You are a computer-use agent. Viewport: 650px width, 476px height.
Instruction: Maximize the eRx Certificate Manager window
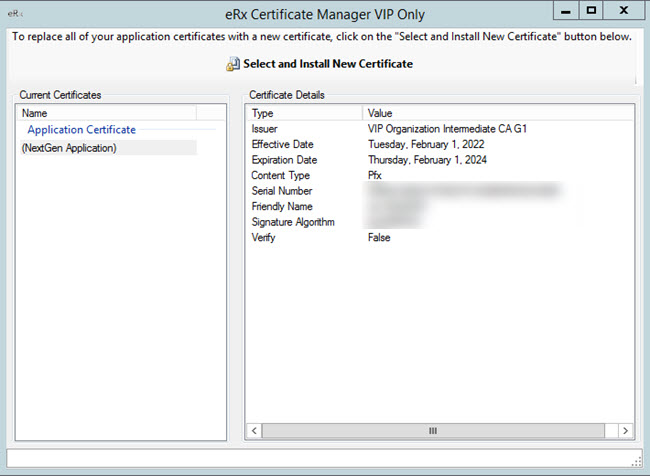pos(592,10)
